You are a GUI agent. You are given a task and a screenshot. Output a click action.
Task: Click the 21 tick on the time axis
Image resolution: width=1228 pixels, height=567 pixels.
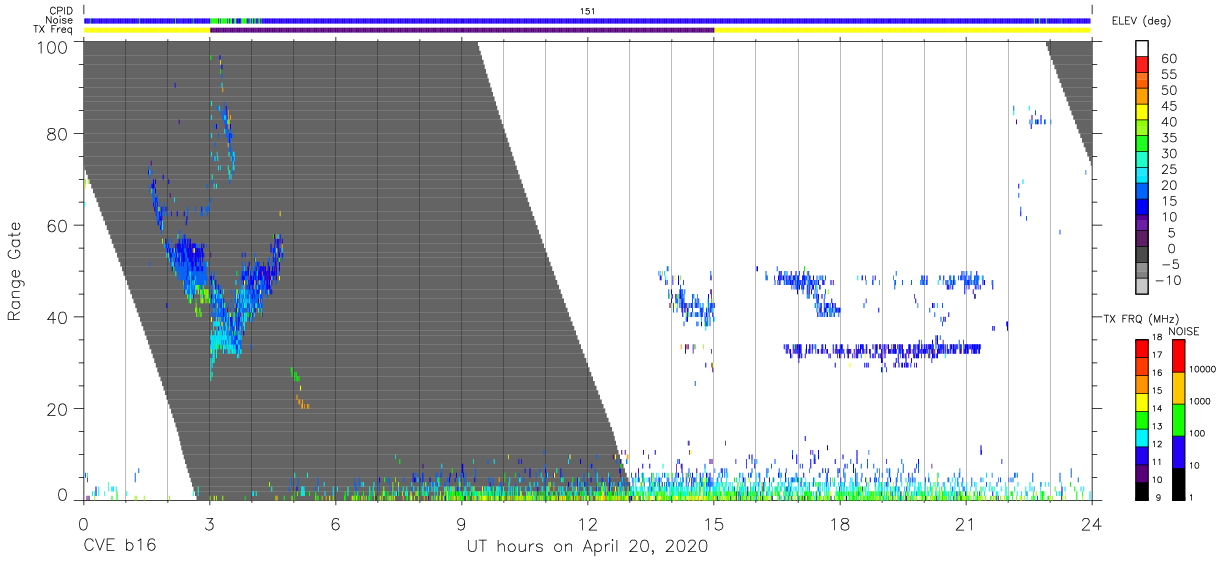(966, 523)
